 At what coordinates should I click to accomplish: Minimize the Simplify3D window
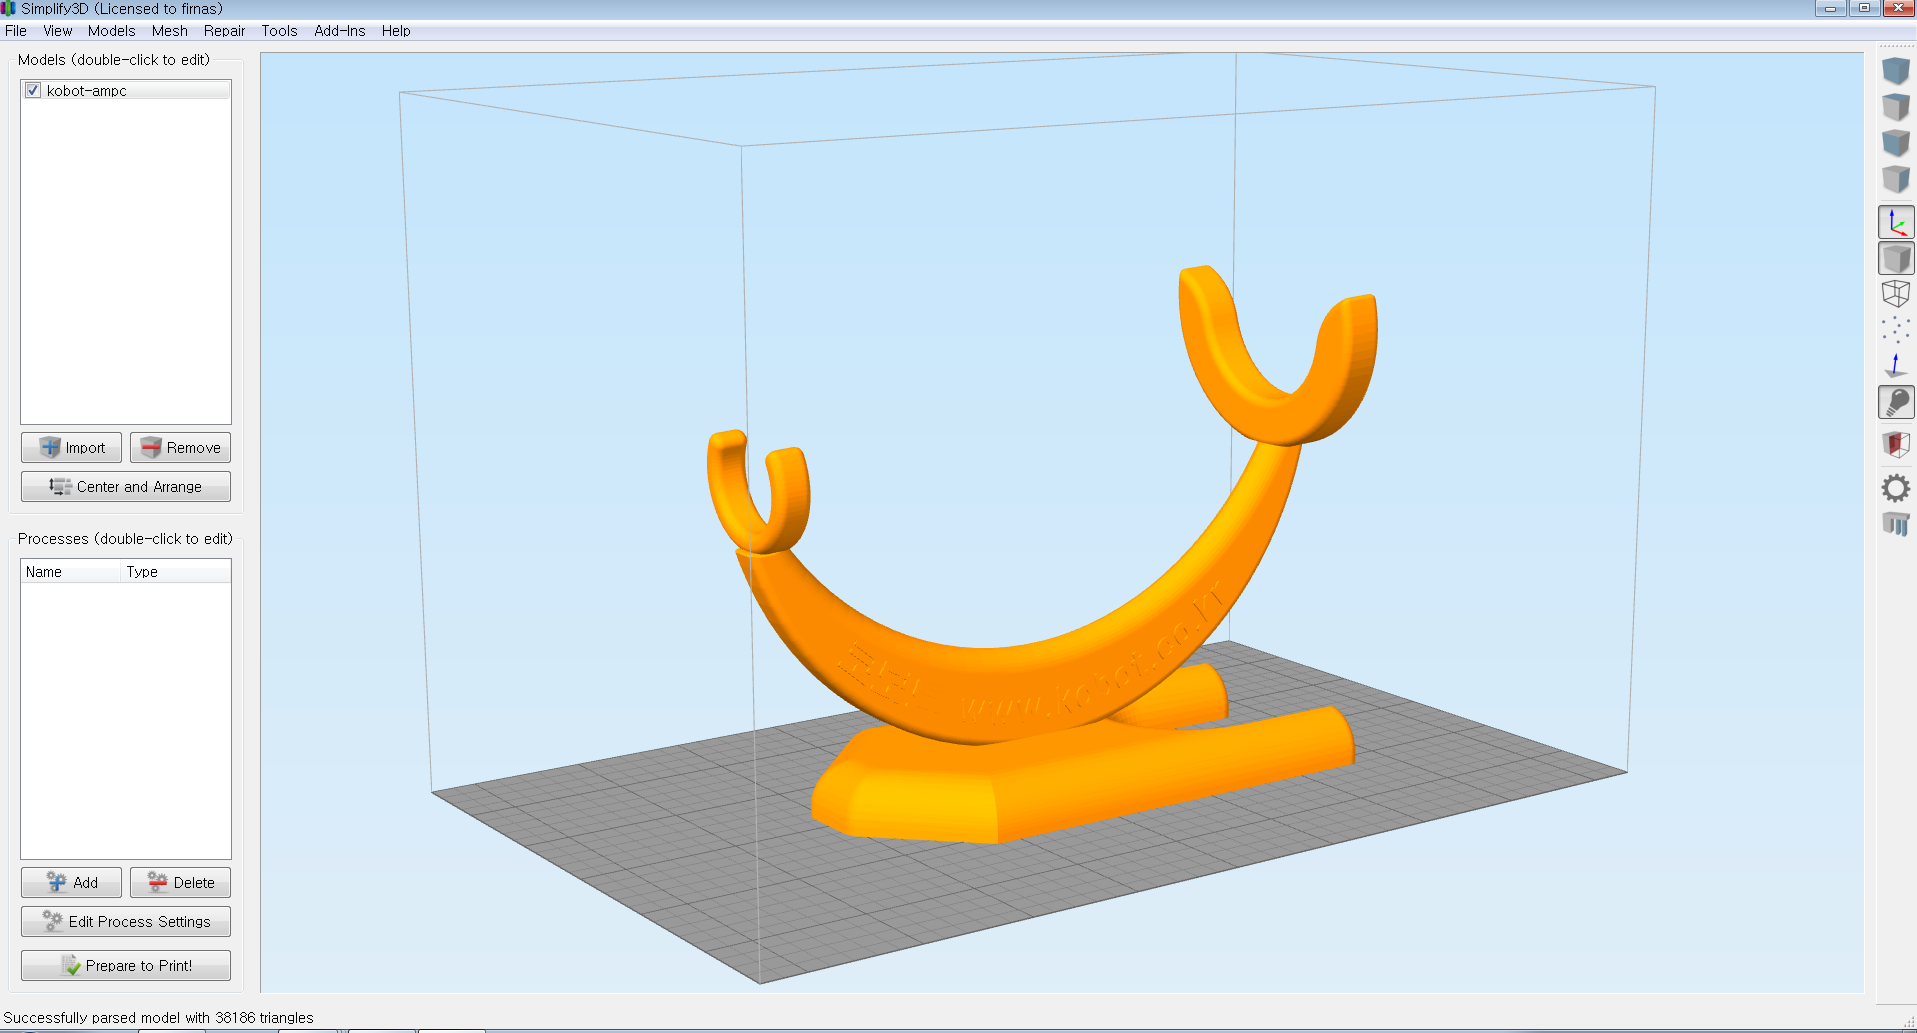1830,8
